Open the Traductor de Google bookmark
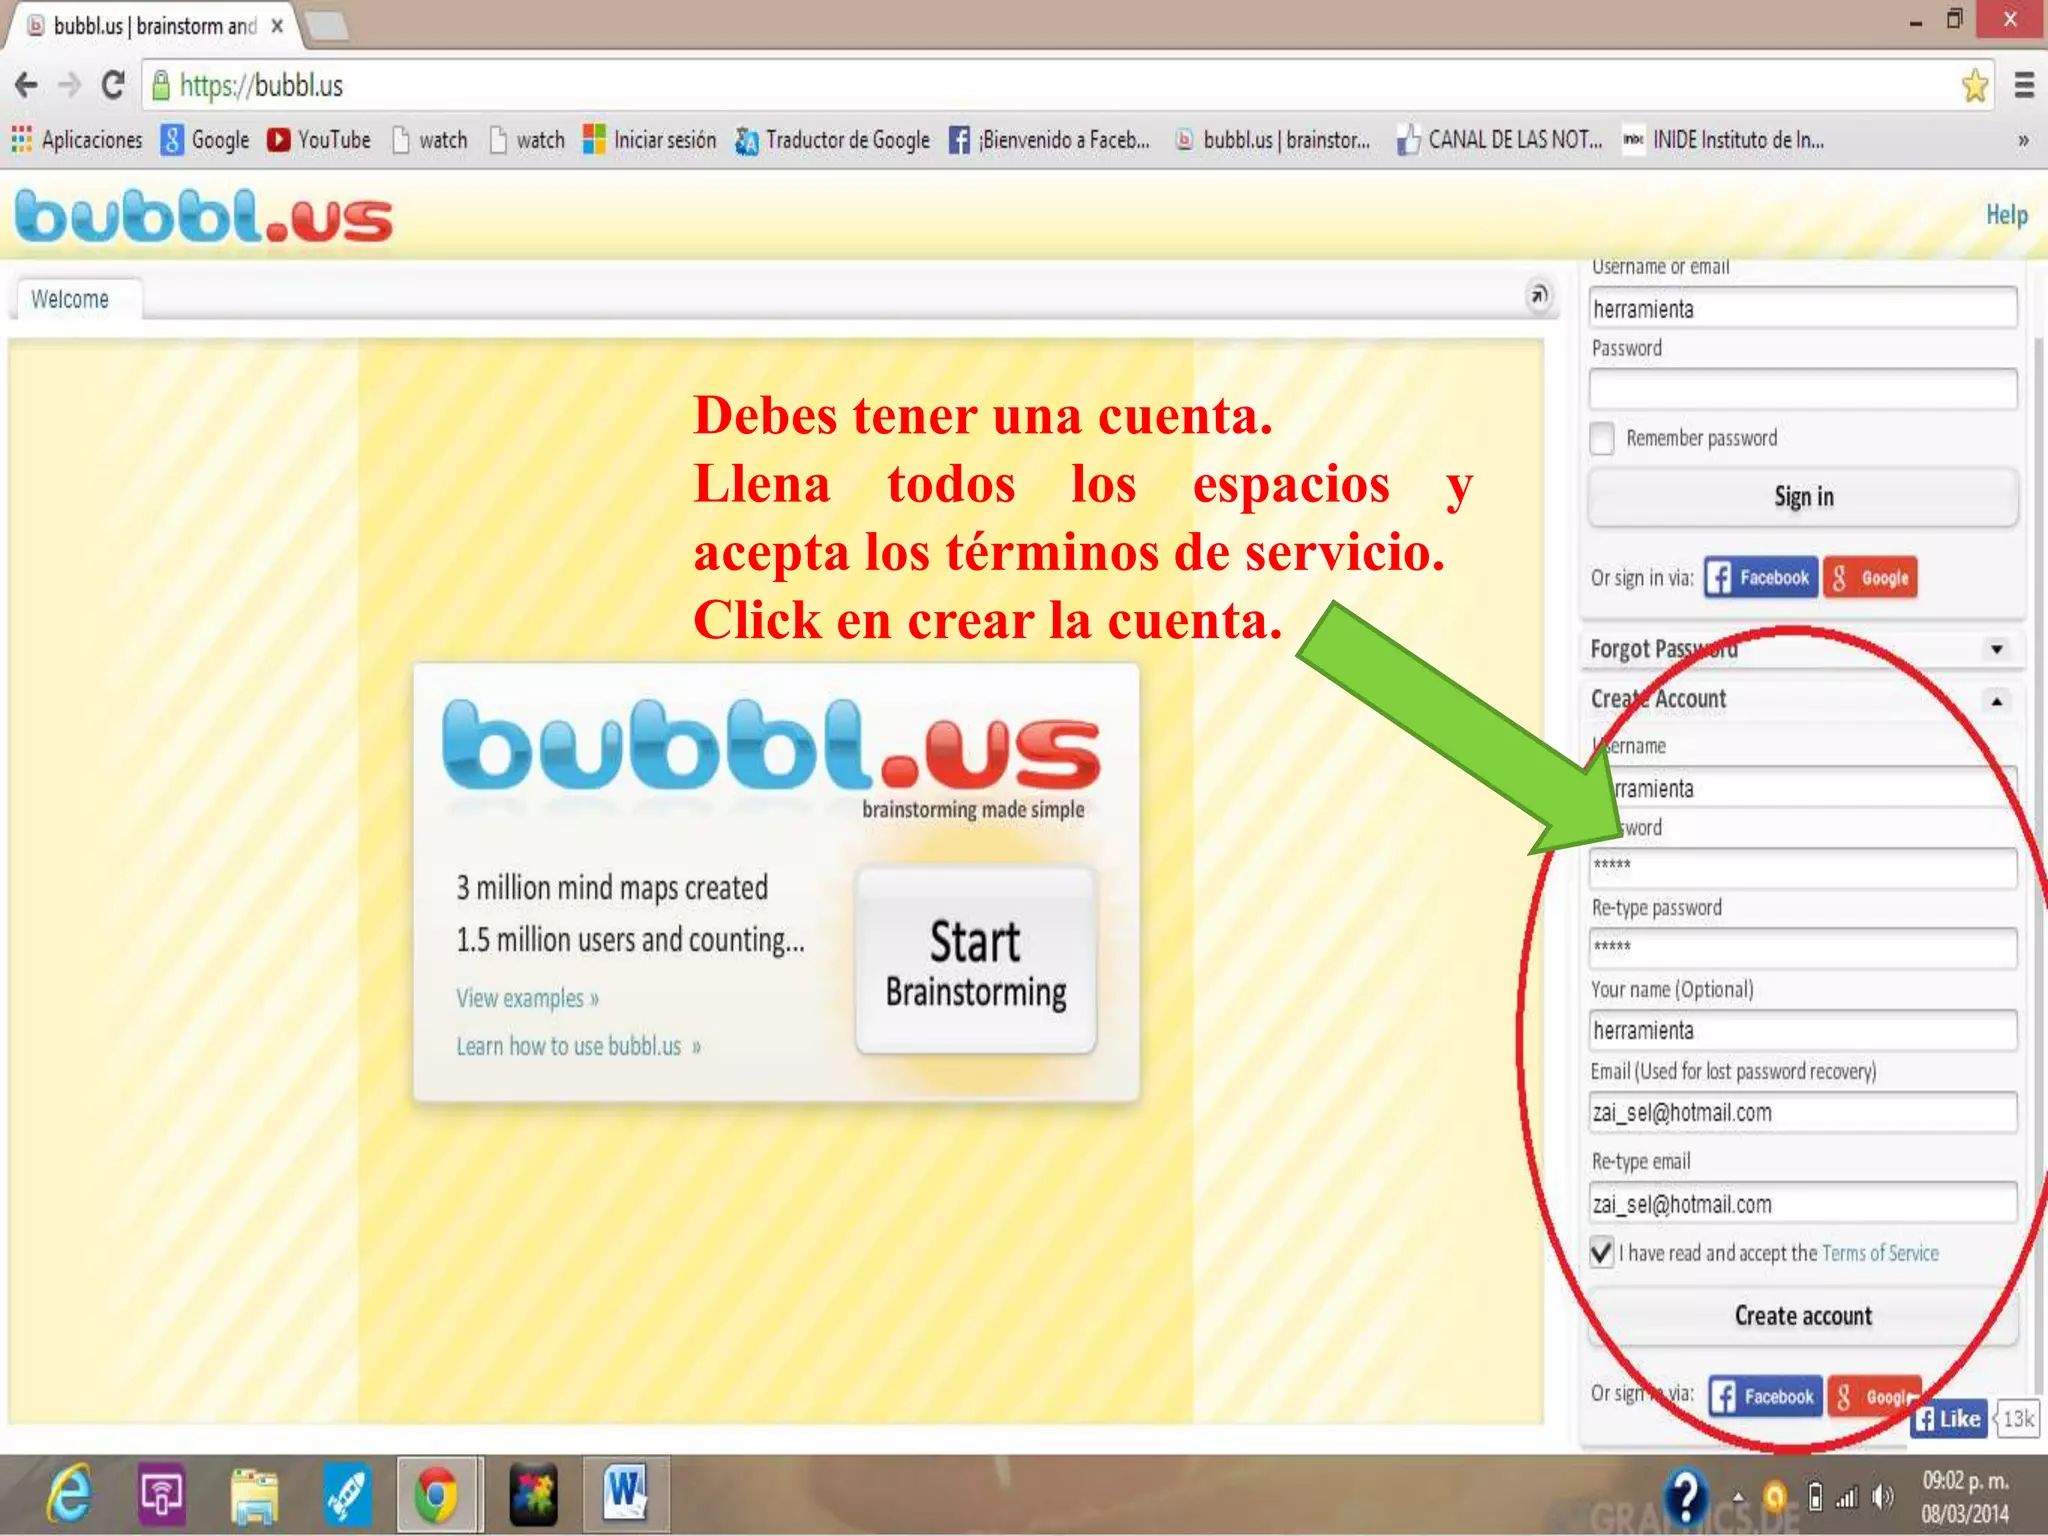 pyautogui.click(x=832, y=140)
